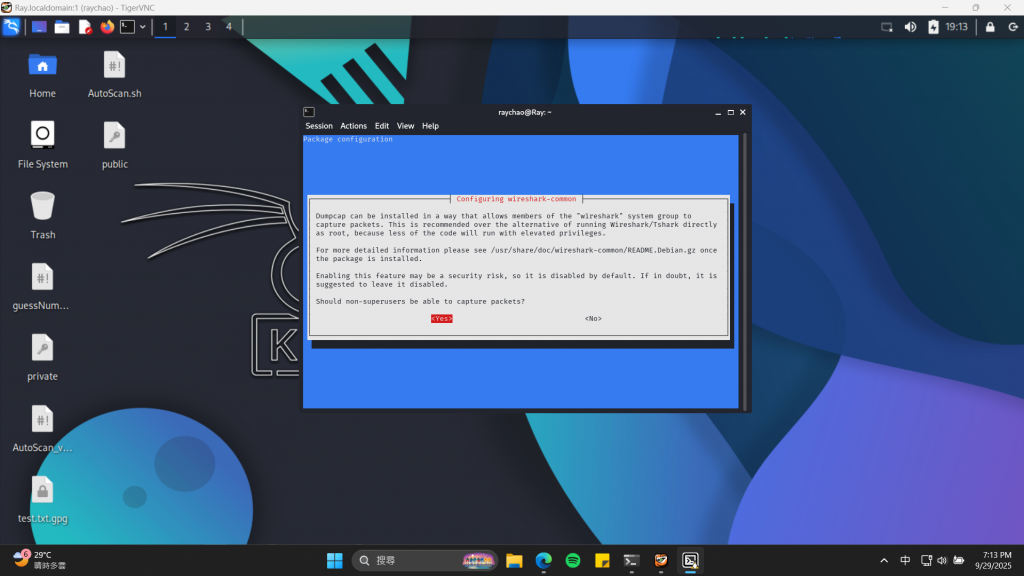Close the TigerVNC viewer window
This screenshot has height=576, width=1024.
click(1007, 8)
